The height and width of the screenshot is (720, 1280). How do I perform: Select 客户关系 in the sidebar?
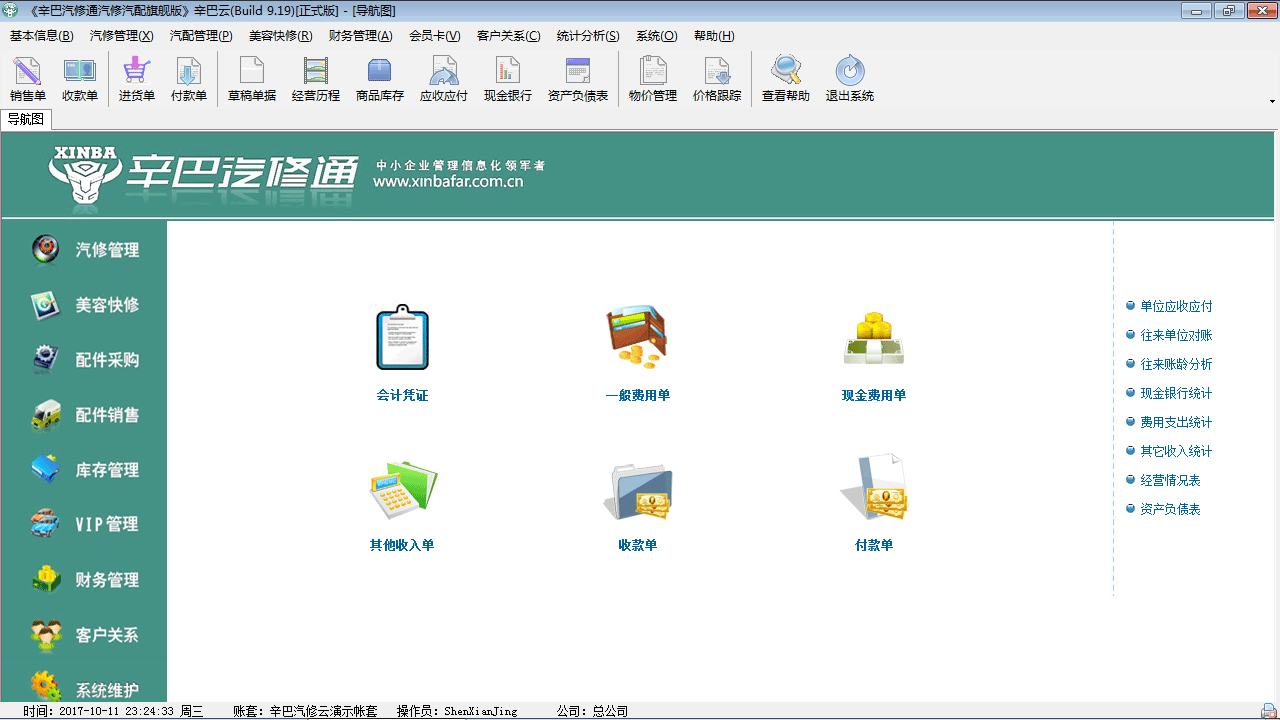(84, 635)
